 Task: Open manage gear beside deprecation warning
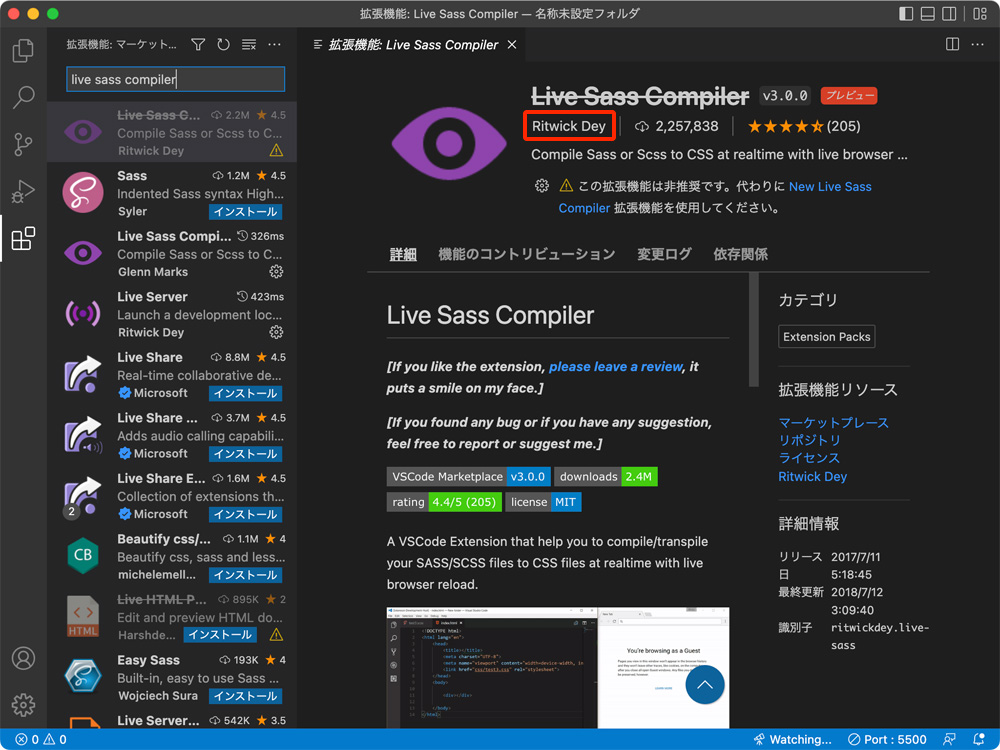click(541, 186)
